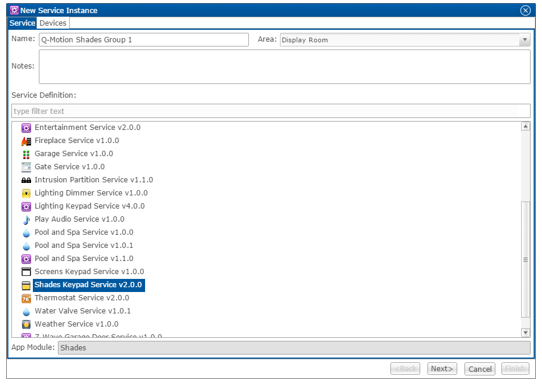
Task: Choose Screens Keypad Service v1.0.0
Action: [89, 272]
